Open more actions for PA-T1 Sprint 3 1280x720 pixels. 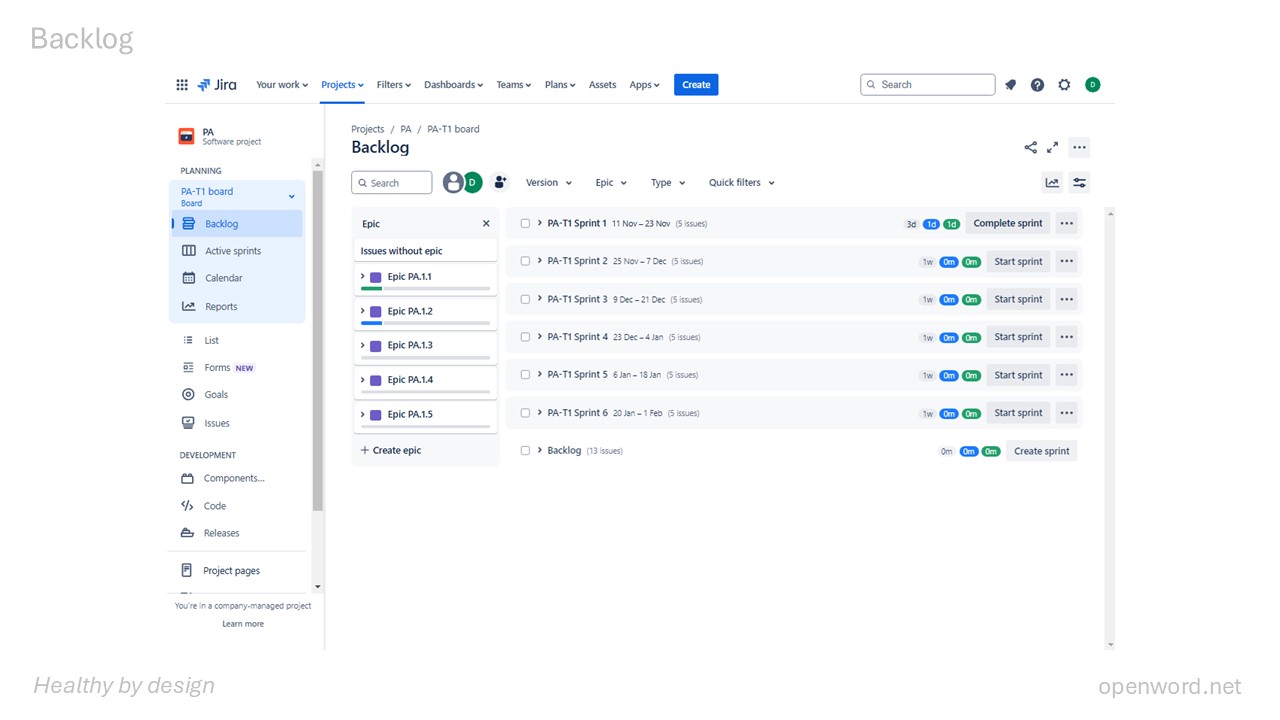[1066, 299]
